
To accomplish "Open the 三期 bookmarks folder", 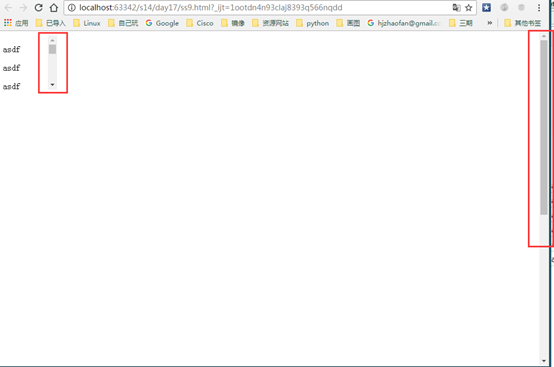I will pos(461,23).
